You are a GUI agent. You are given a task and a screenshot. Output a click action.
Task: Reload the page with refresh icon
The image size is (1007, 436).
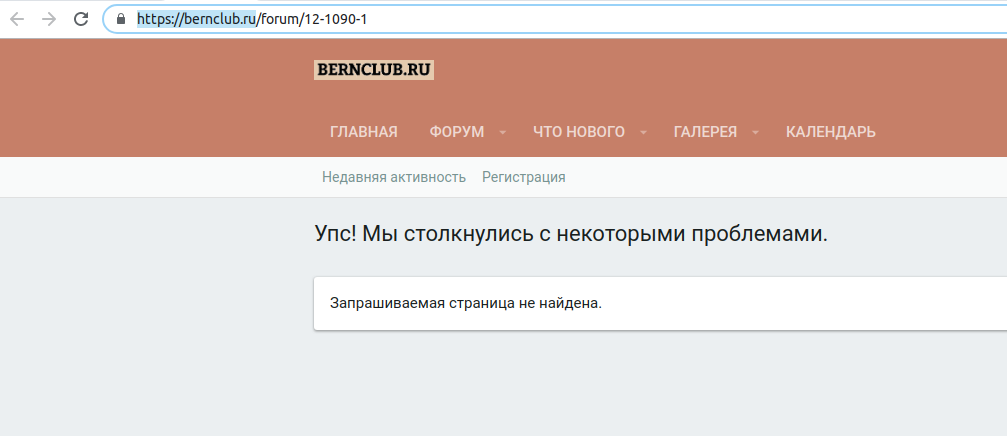[81, 19]
